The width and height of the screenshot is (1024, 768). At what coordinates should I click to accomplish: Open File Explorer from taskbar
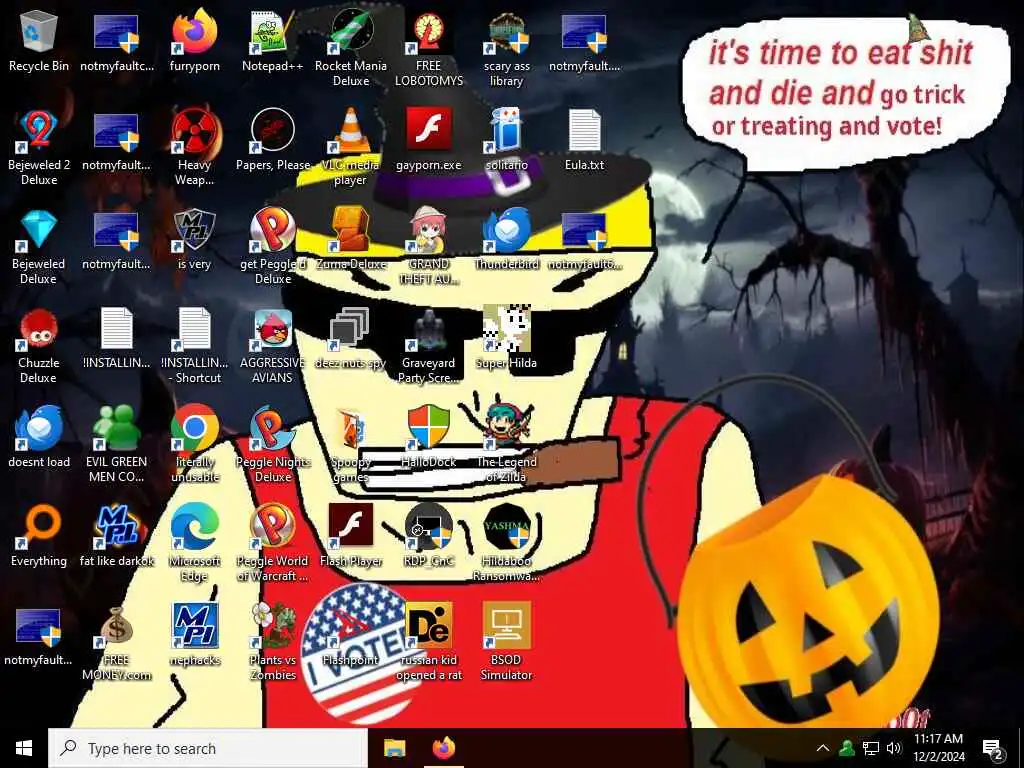394,748
